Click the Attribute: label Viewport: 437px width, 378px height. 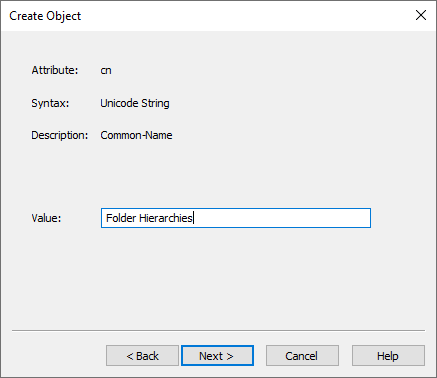(55, 70)
